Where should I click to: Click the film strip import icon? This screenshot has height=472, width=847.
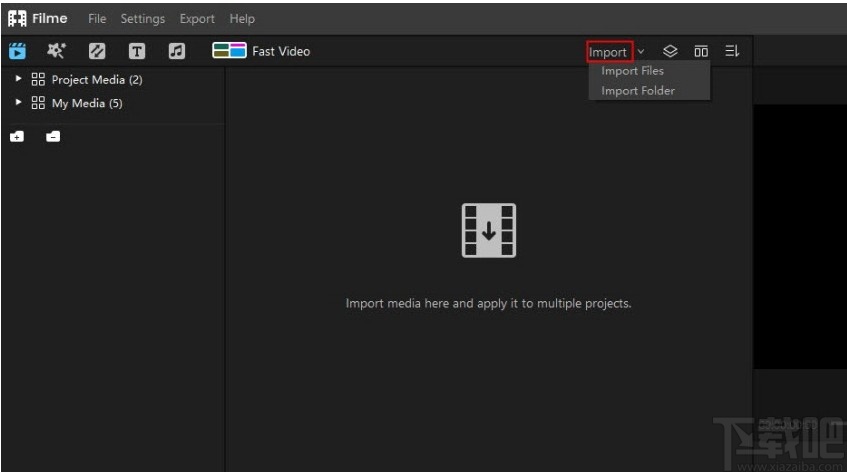click(x=489, y=230)
